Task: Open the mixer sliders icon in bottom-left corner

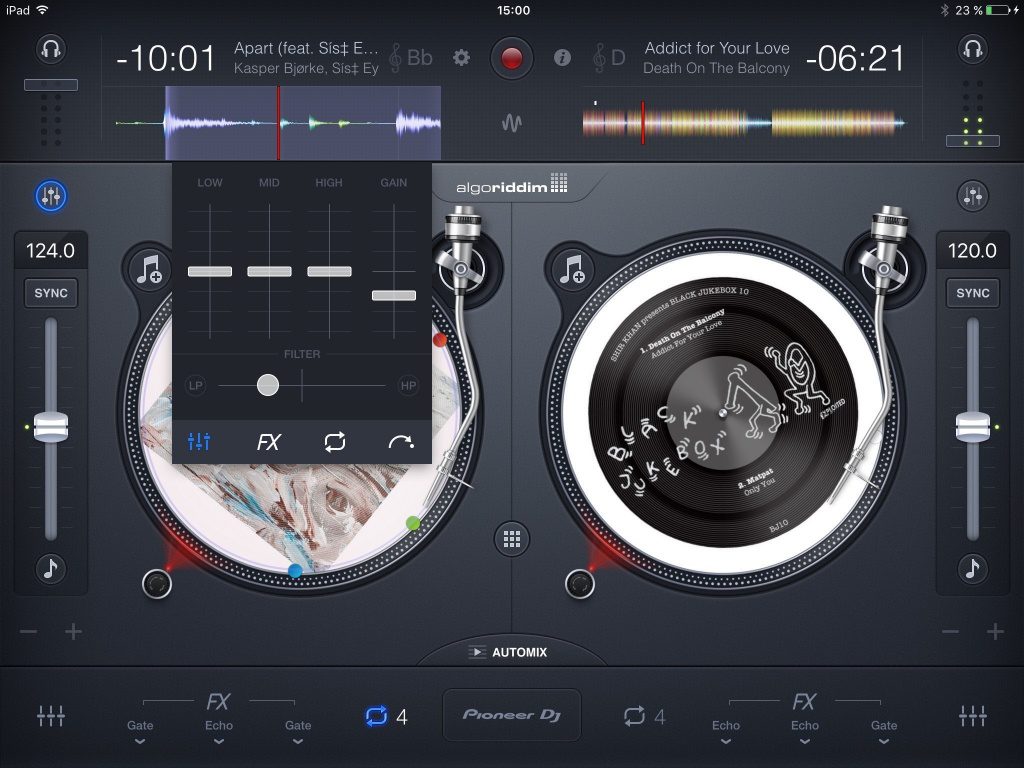Action: coord(50,716)
